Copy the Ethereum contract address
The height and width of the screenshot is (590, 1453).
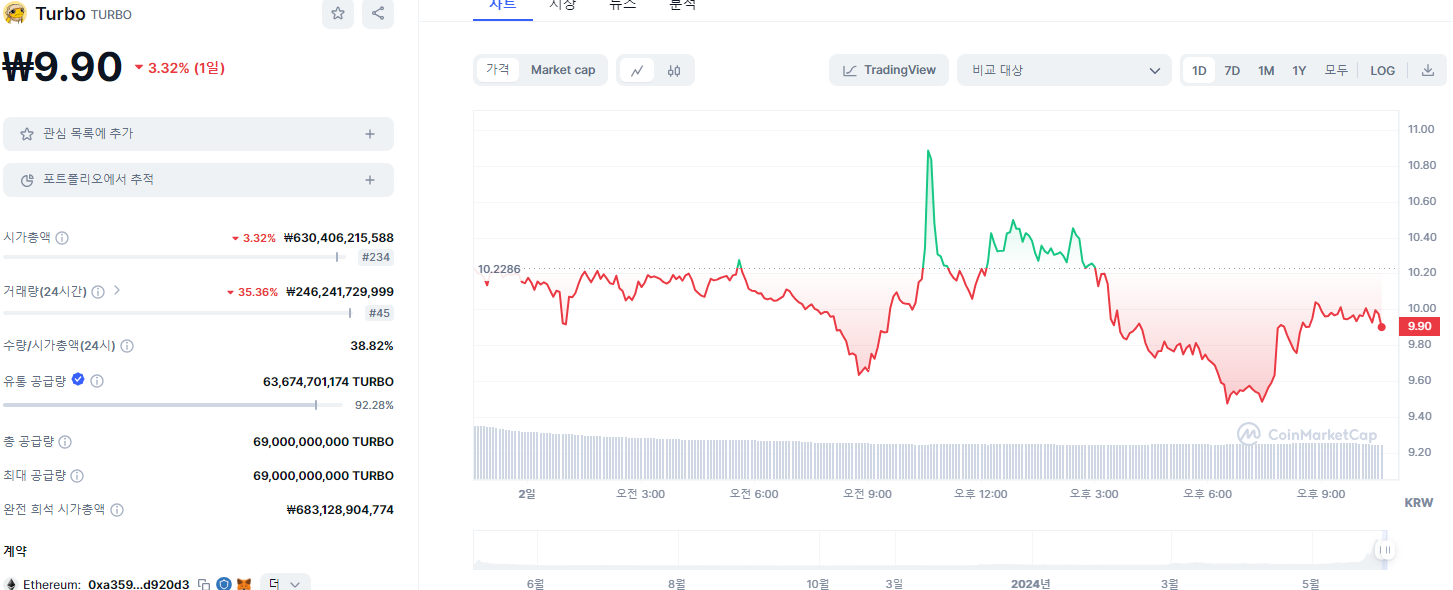point(204,584)
